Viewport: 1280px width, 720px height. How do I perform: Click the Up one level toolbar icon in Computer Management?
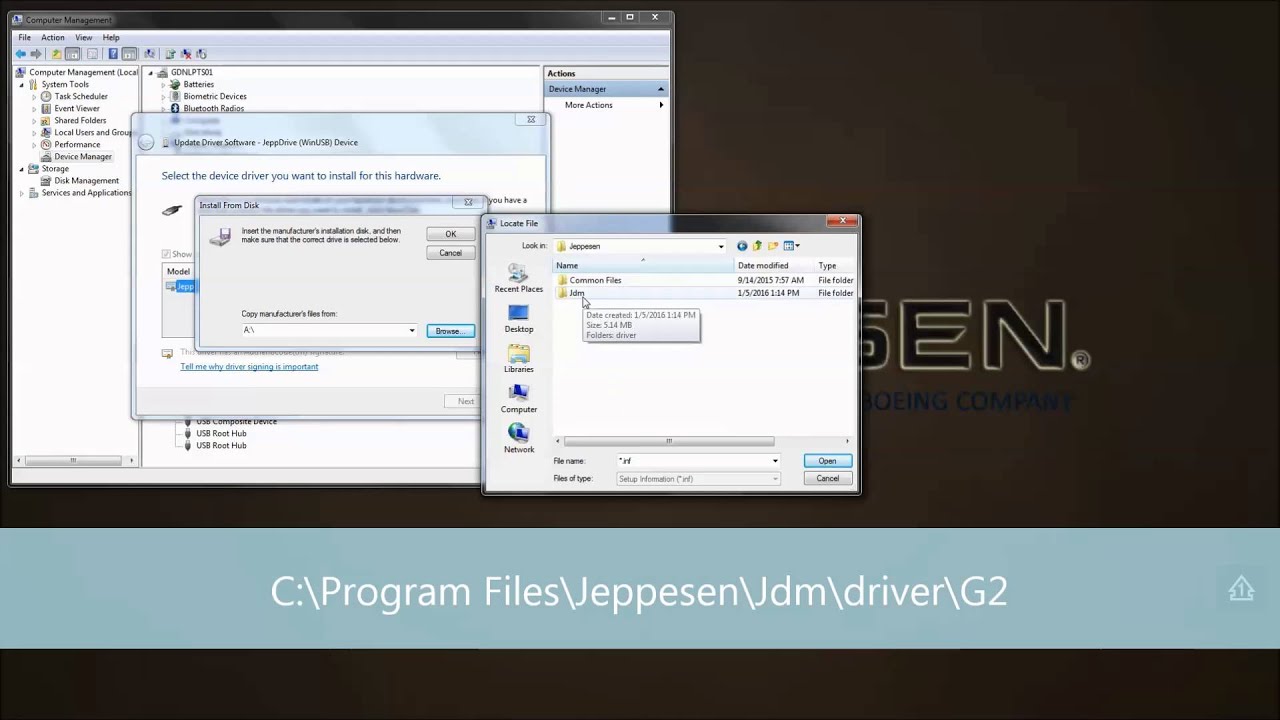[x=57, y=54]
